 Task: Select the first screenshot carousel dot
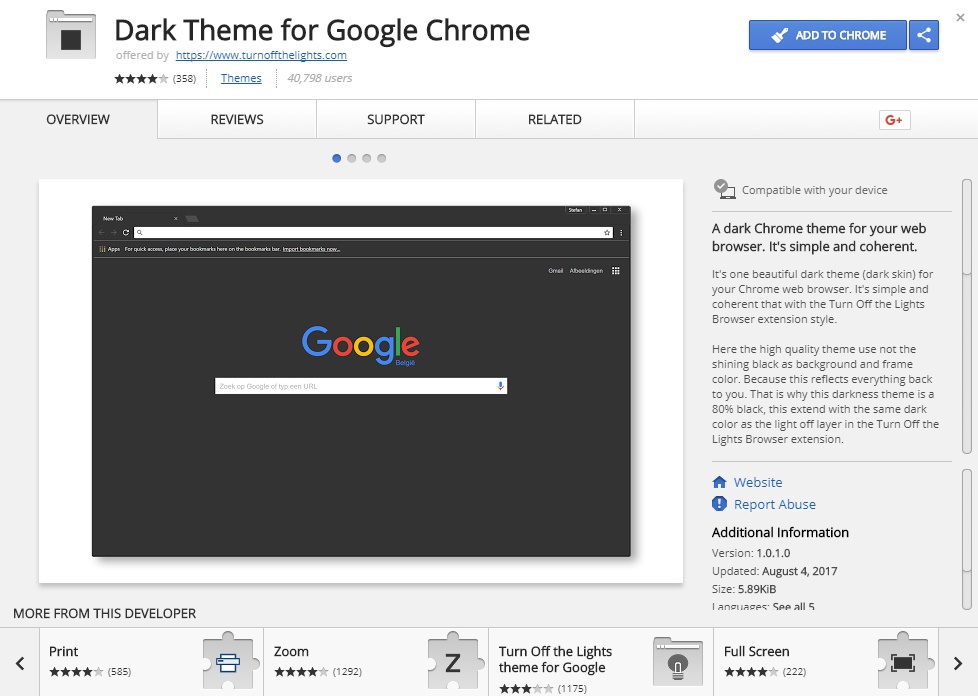click(337, 158)
